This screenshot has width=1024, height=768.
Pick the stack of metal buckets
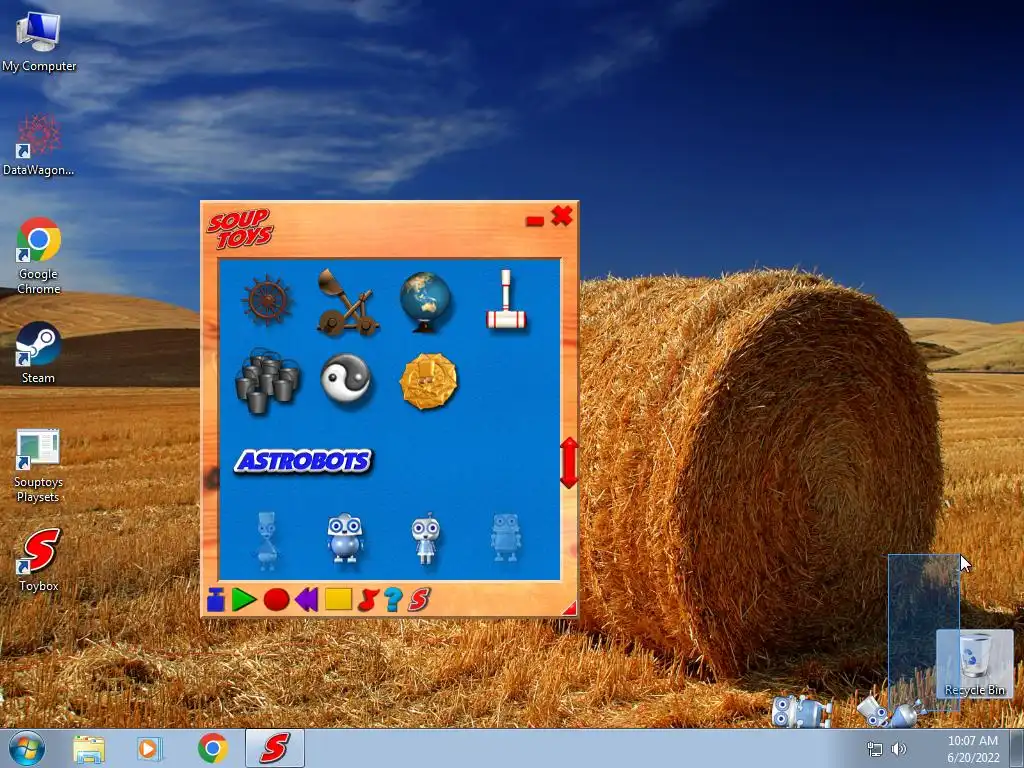coord(268,381)
